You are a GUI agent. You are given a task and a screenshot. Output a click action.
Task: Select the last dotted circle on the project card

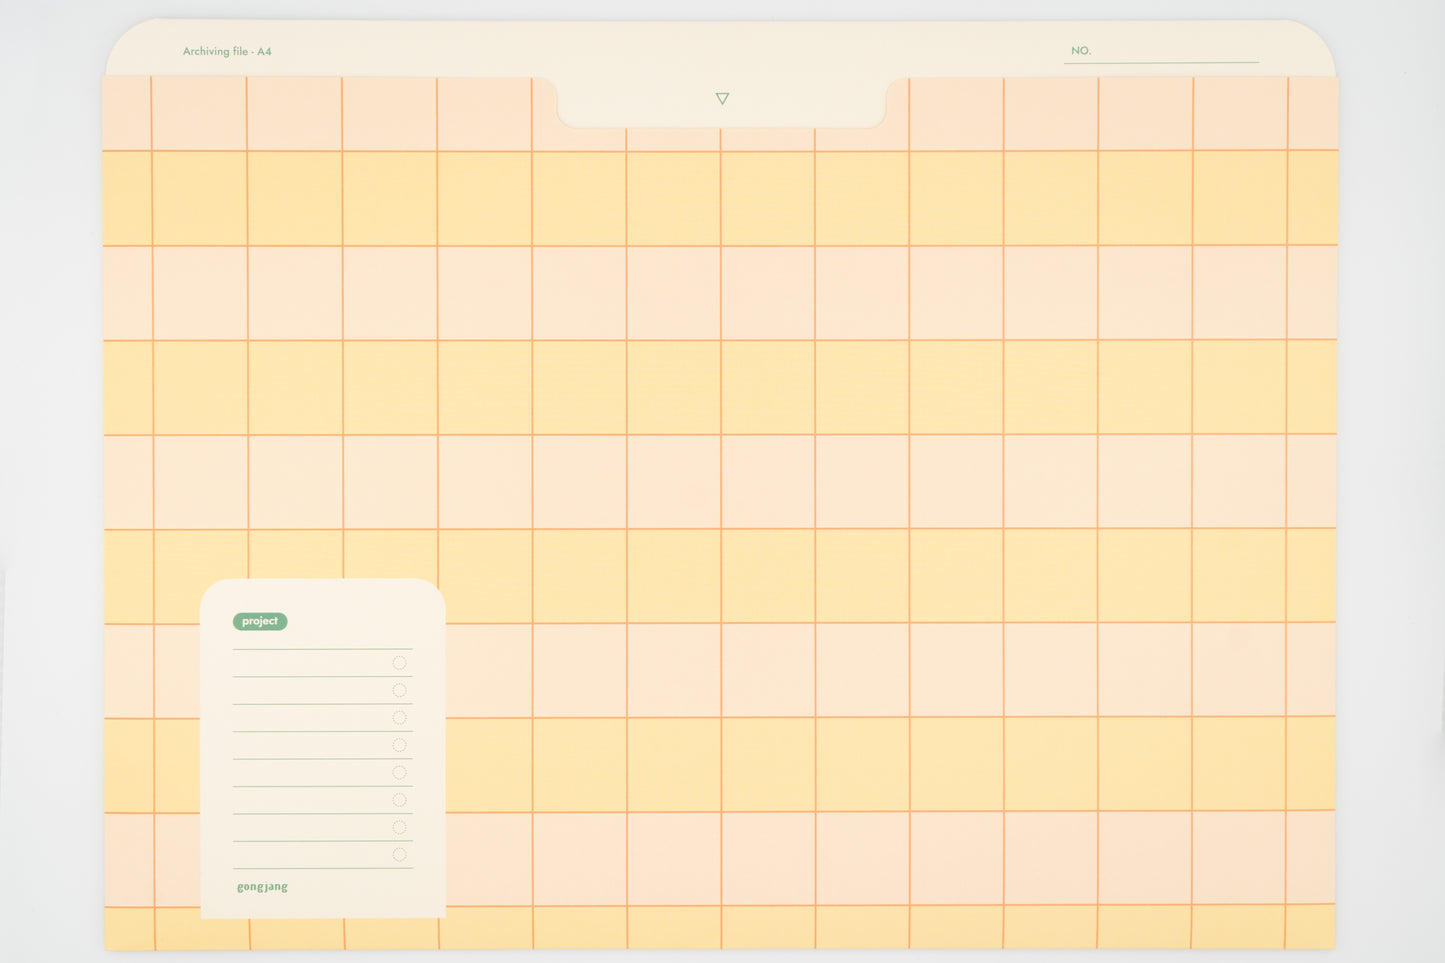click(399, 854)
